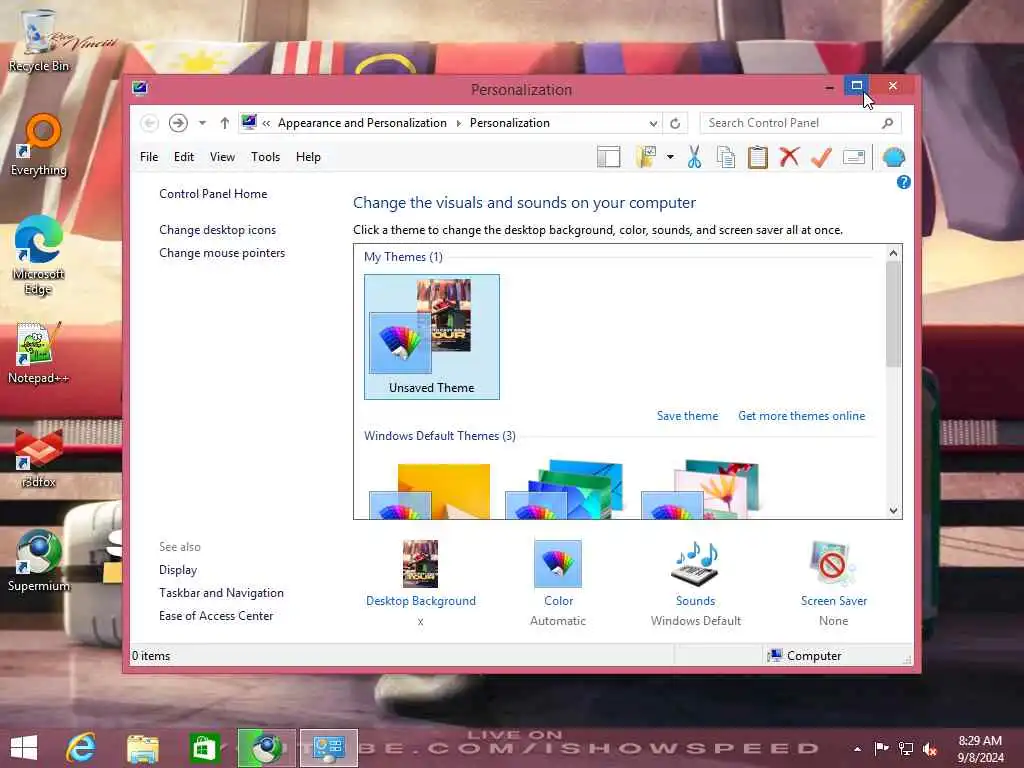The height and width of the screenshot is (768, 1024).
Task: Open Internet Explorer from taskbar
Action: [81, 748]
